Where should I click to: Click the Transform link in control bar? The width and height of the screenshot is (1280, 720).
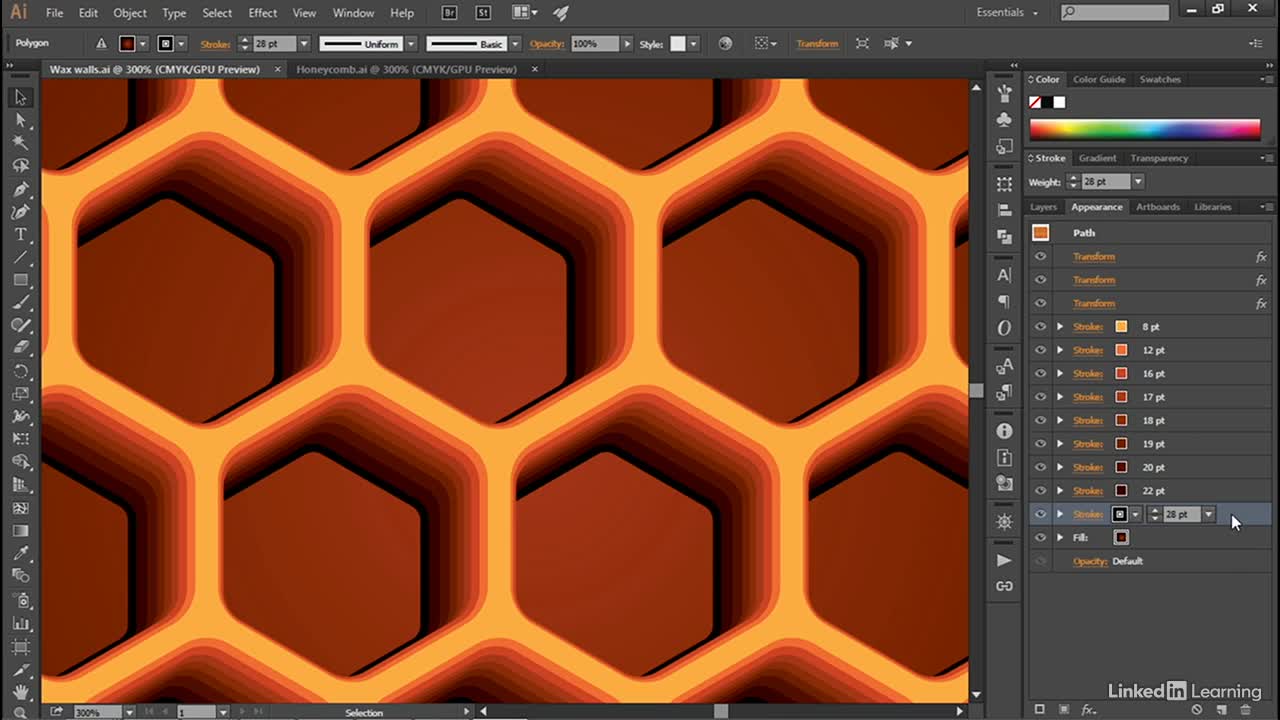[x=817, y=44]
